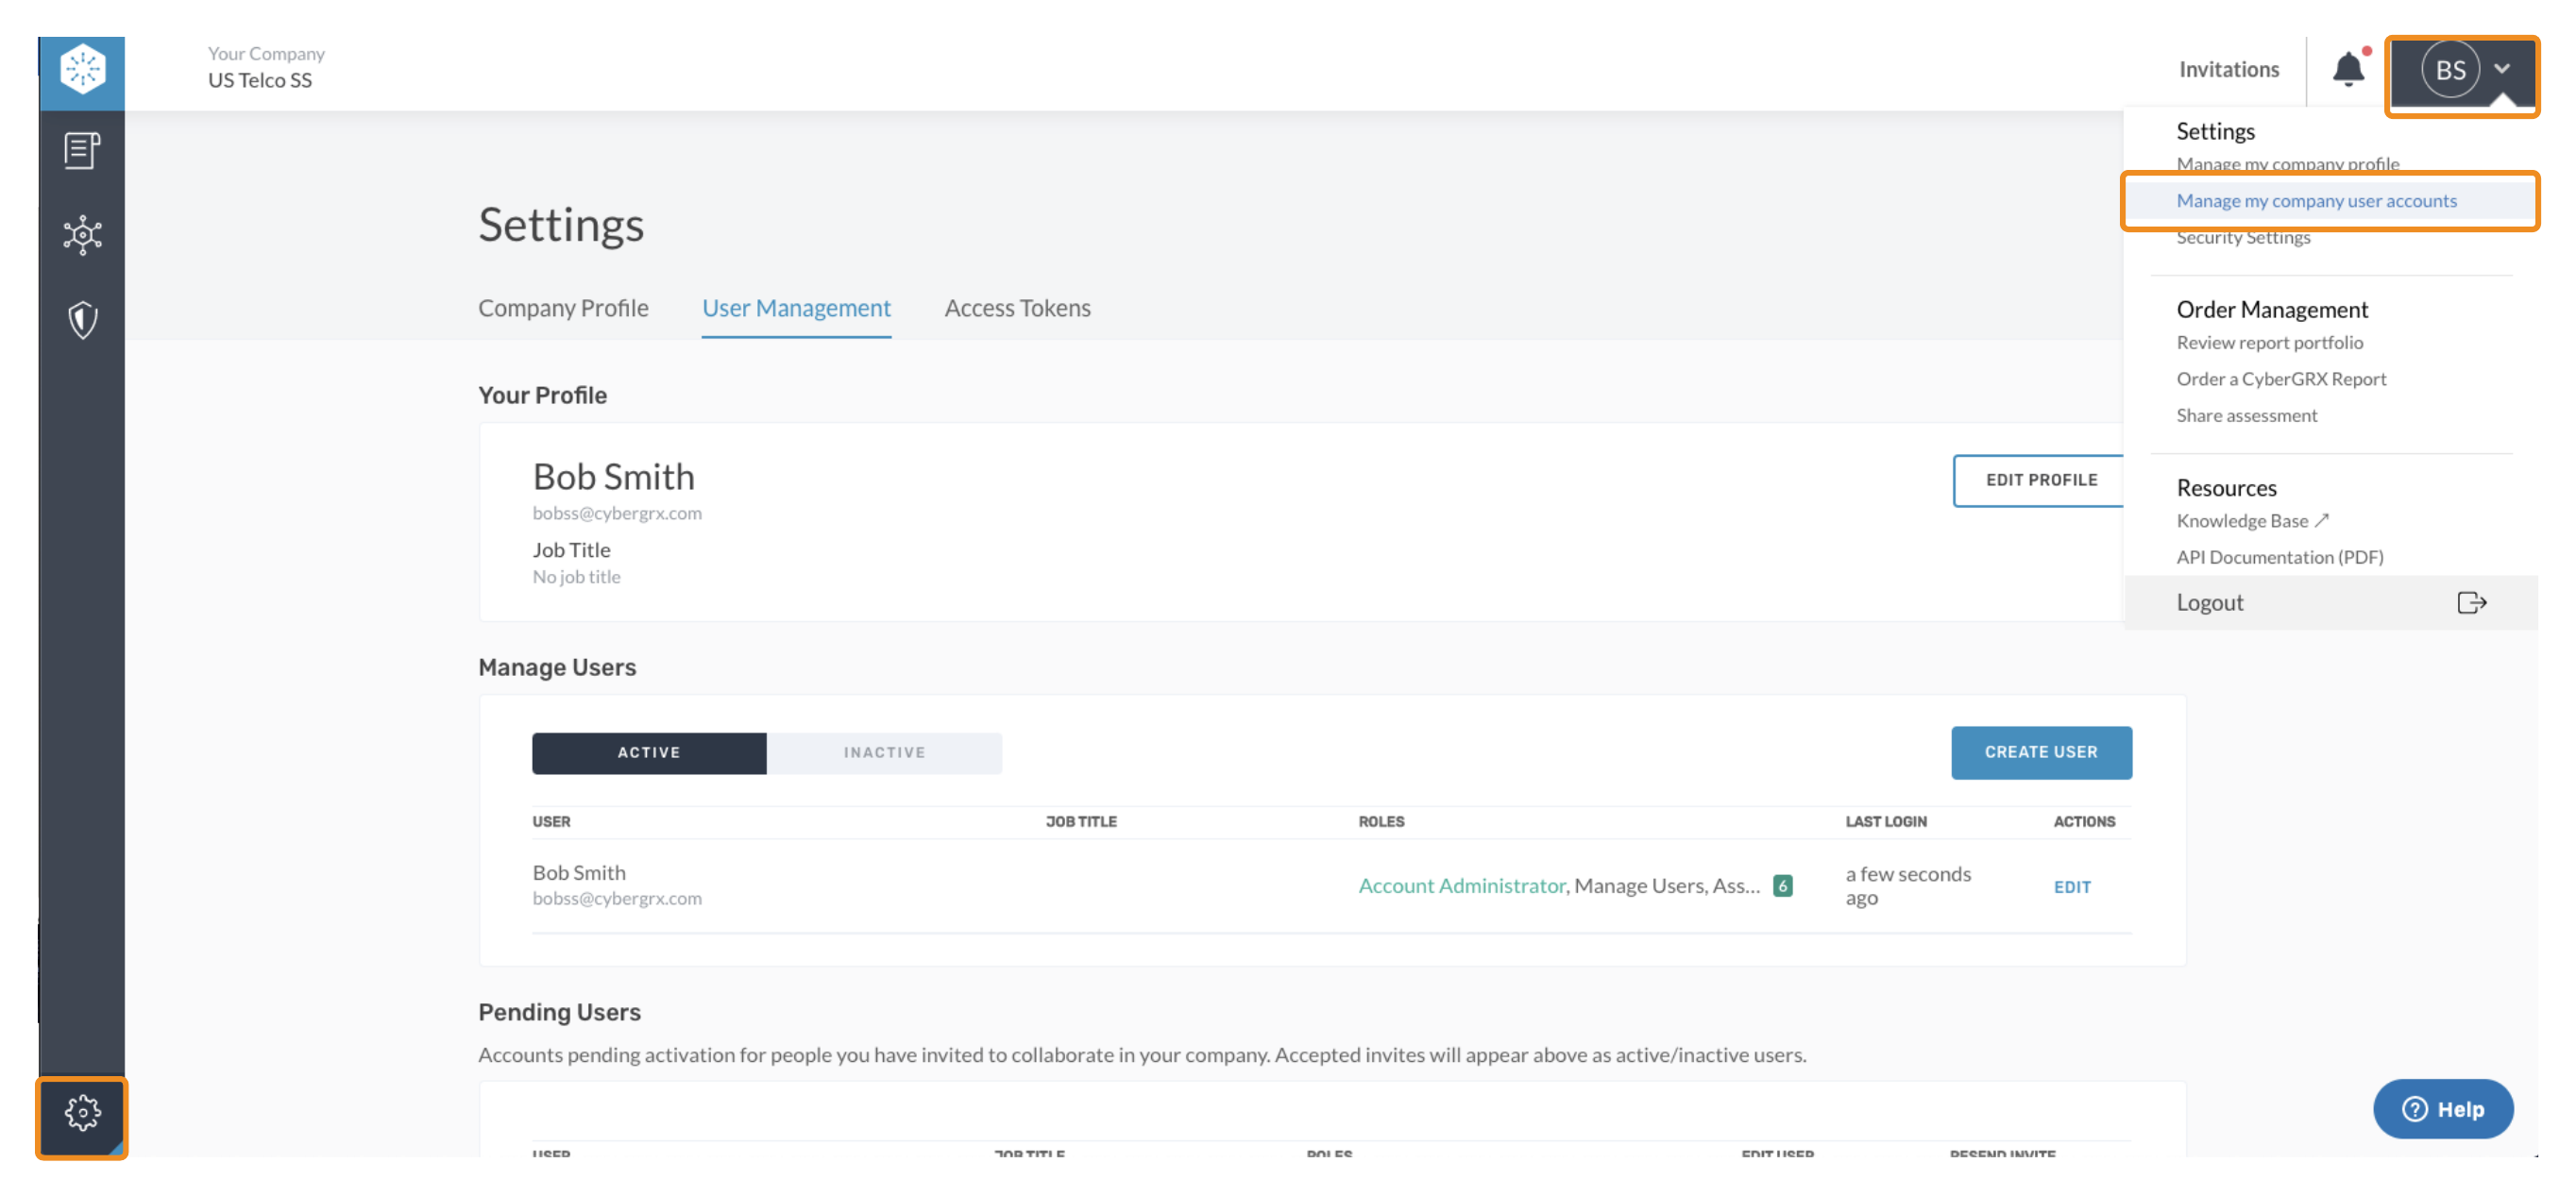Choose Order a CyberGRX Report
2576x1196 pixels.
tap(2282, 378)
